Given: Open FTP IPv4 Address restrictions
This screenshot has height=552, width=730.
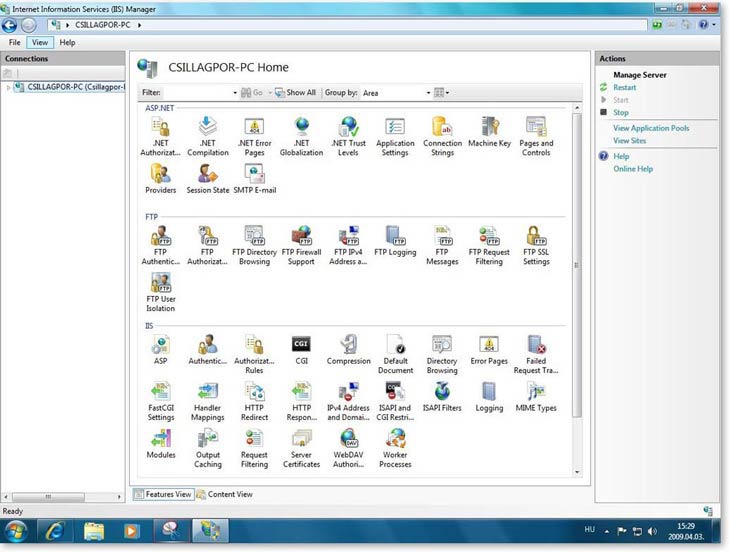Looking at the screenshot, I should [x=348, y=245].
